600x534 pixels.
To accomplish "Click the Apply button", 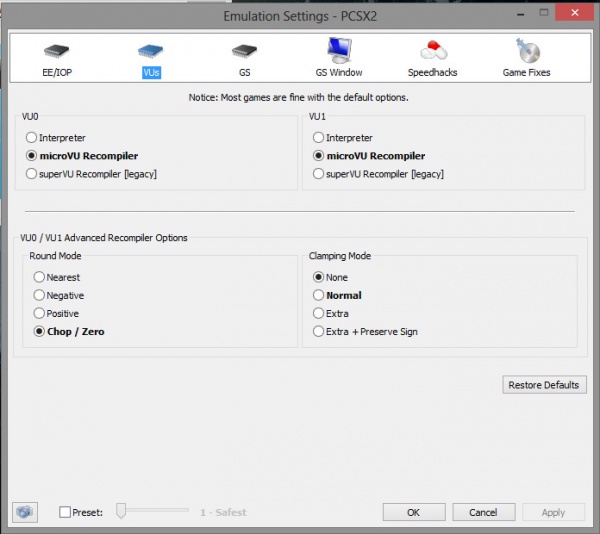I will click(x=553, y=512).
